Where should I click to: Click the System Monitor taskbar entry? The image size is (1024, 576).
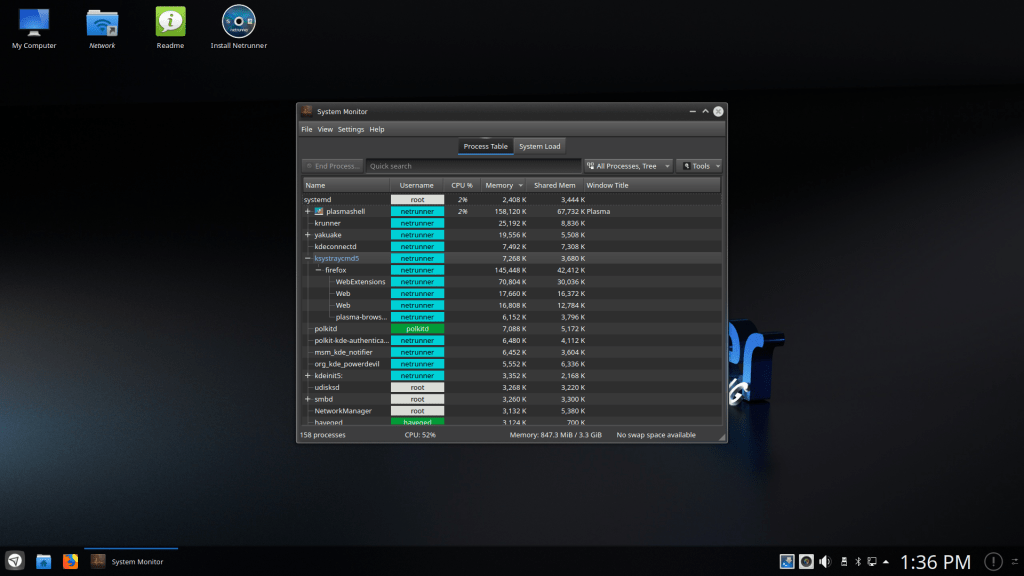pyautogui.click(x=131, y=562)
